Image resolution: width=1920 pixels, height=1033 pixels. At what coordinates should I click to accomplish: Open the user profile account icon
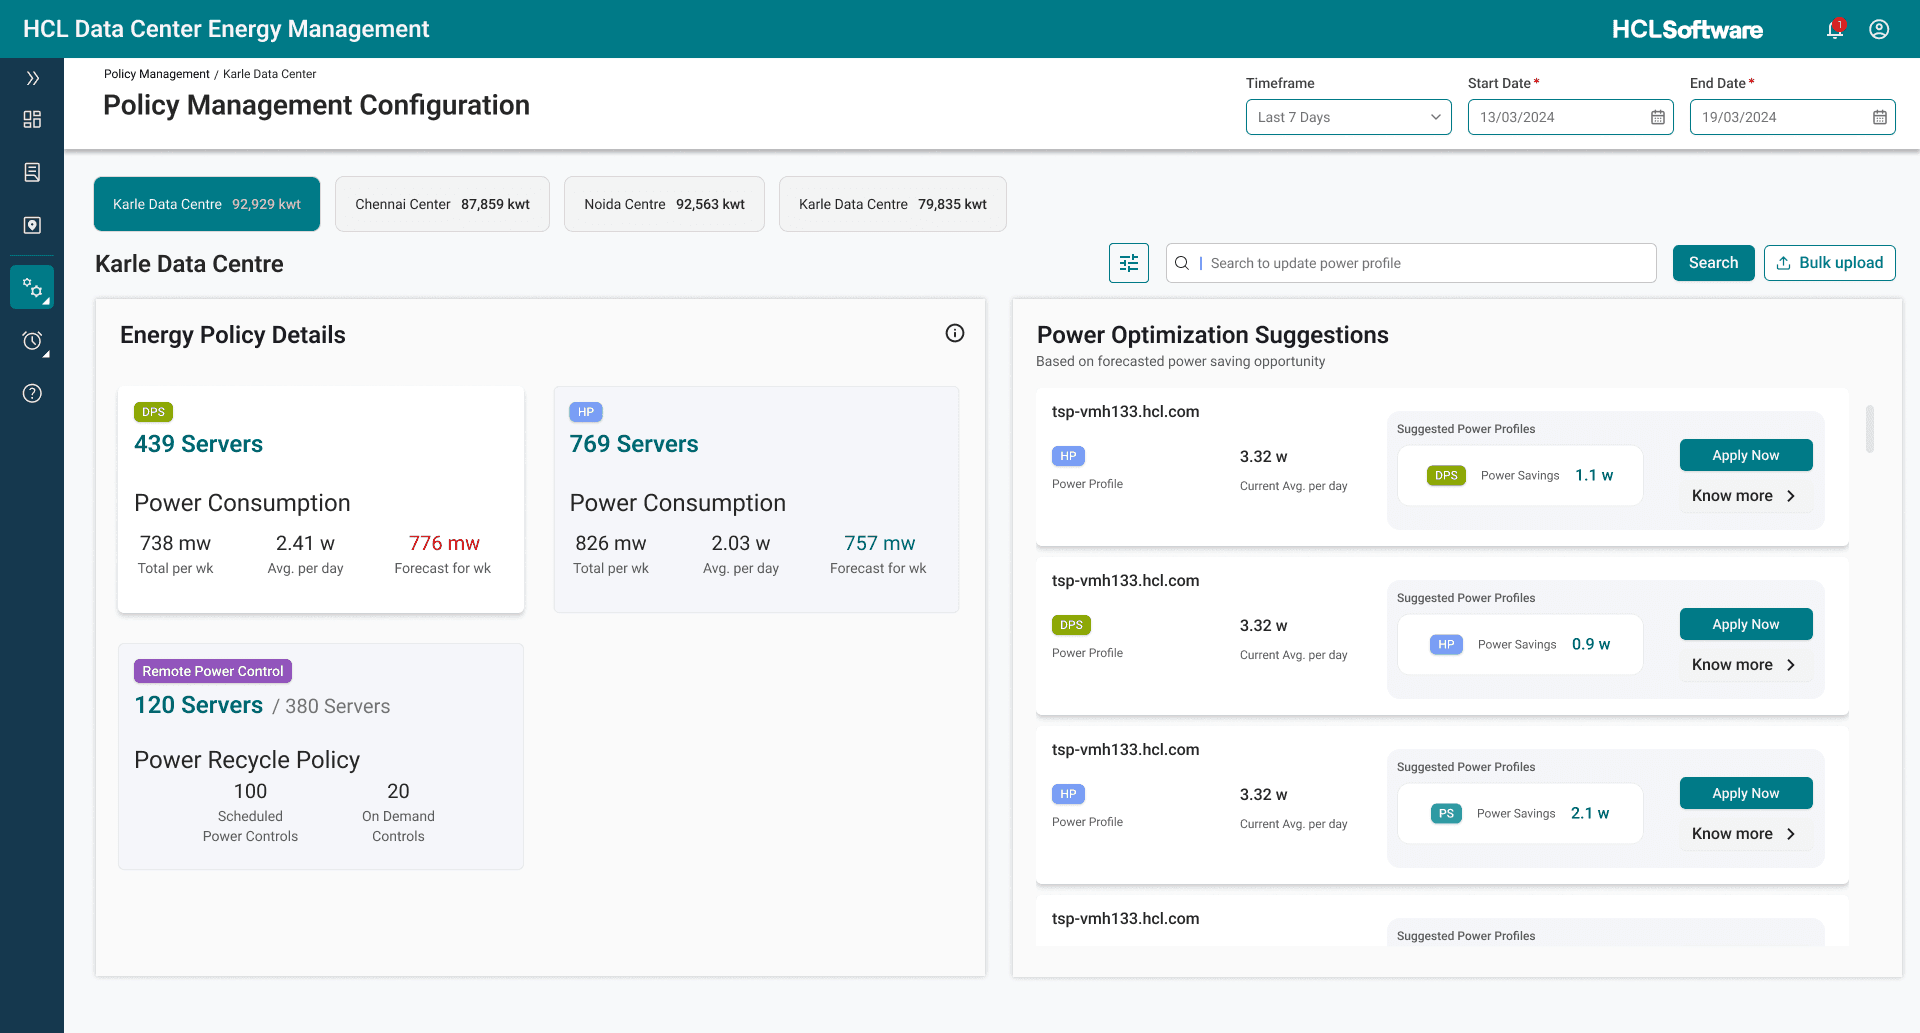pos(1879,29)
